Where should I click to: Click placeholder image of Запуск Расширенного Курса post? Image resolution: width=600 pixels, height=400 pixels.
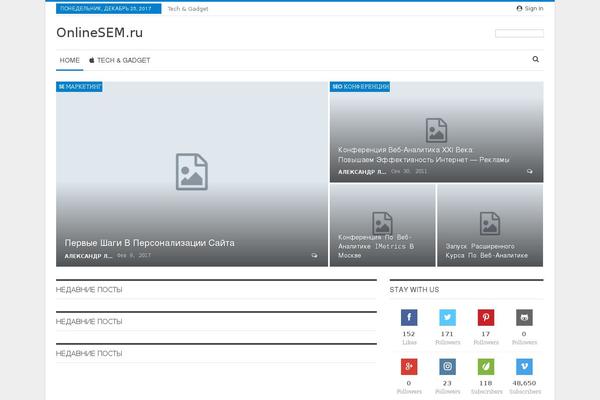point(490,224)
